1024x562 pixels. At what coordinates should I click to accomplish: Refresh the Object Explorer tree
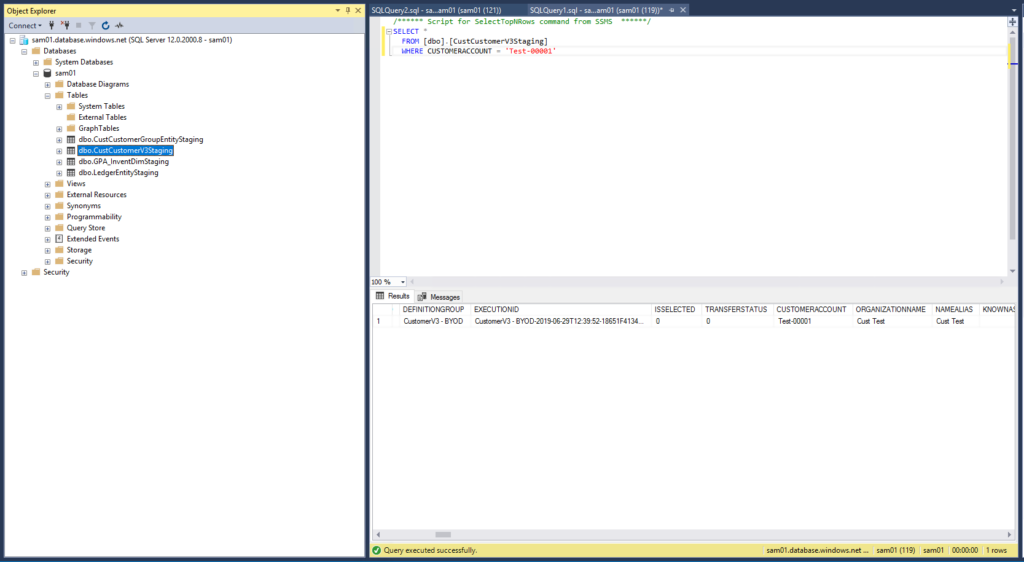[x=105, y=25]
